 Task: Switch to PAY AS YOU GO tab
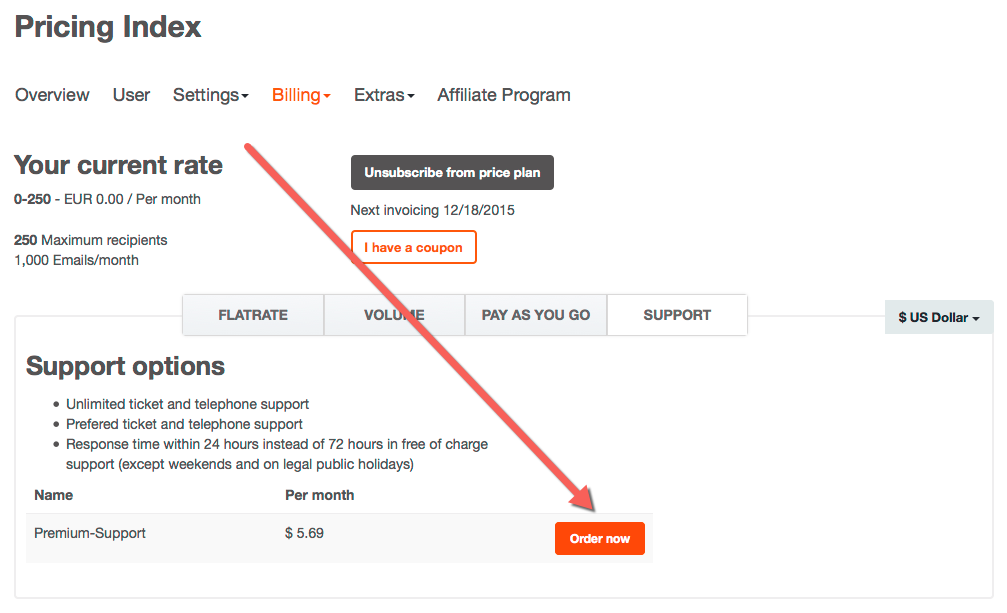[x=536, y=315]
